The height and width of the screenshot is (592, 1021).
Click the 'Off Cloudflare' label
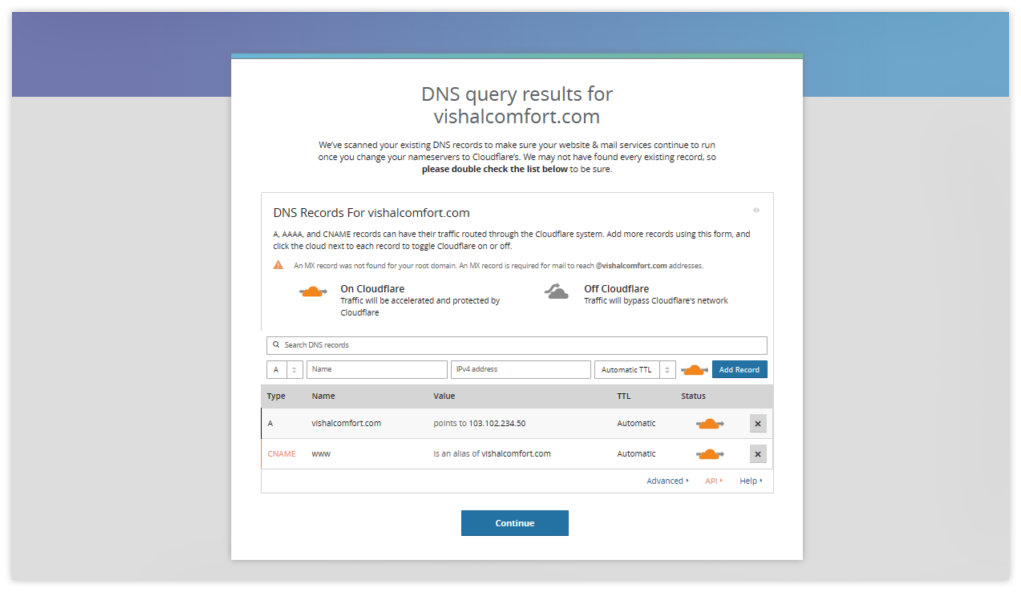coord(616,289)
